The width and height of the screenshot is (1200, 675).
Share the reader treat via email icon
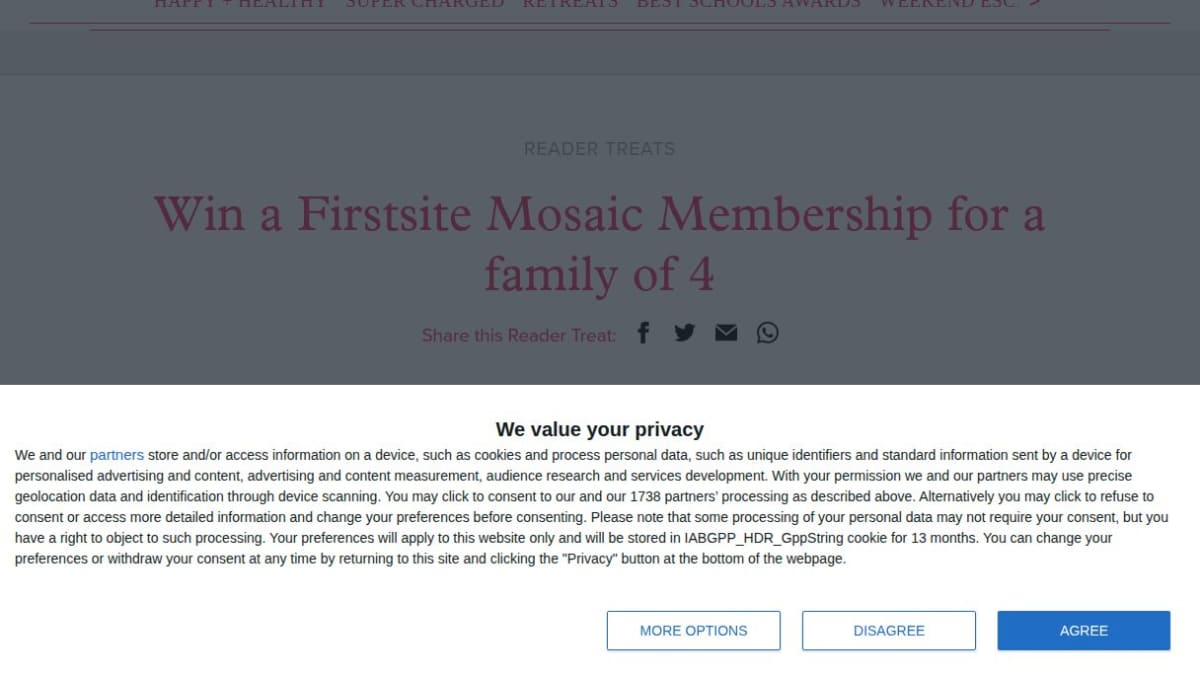click(726, 333)
